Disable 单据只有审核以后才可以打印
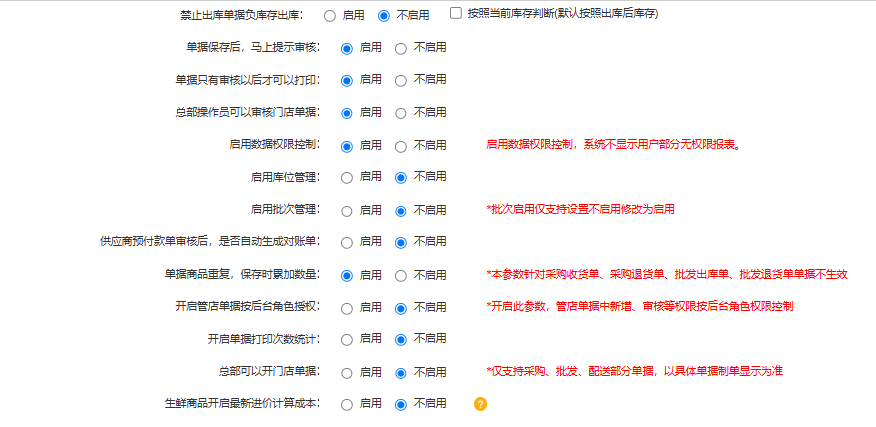Screen dimensions: 876x427 click(x=401, y=80)
